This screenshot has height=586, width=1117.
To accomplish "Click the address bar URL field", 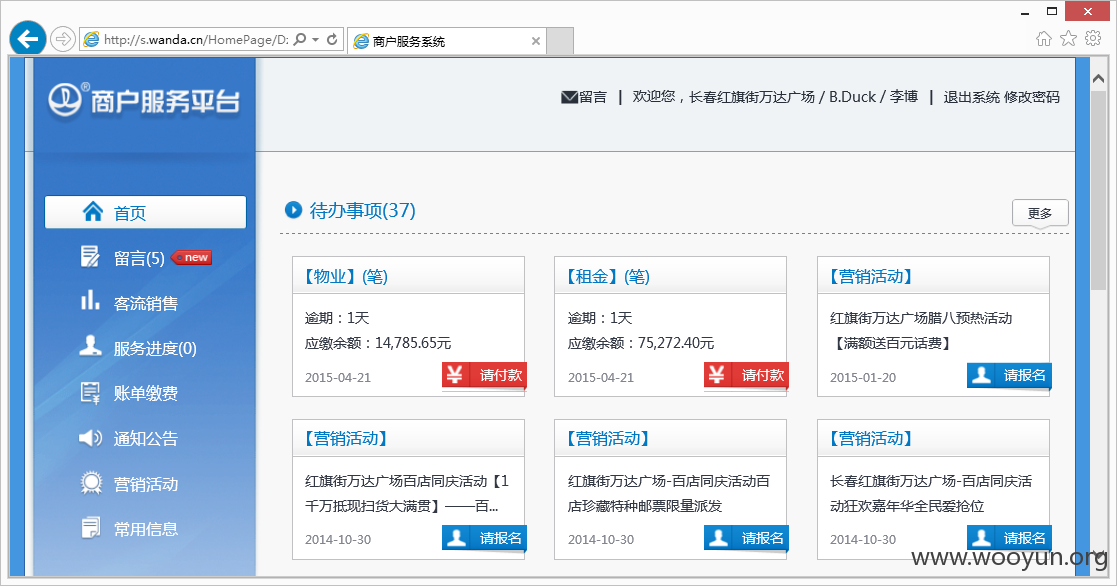I will [x=196, y=40].
